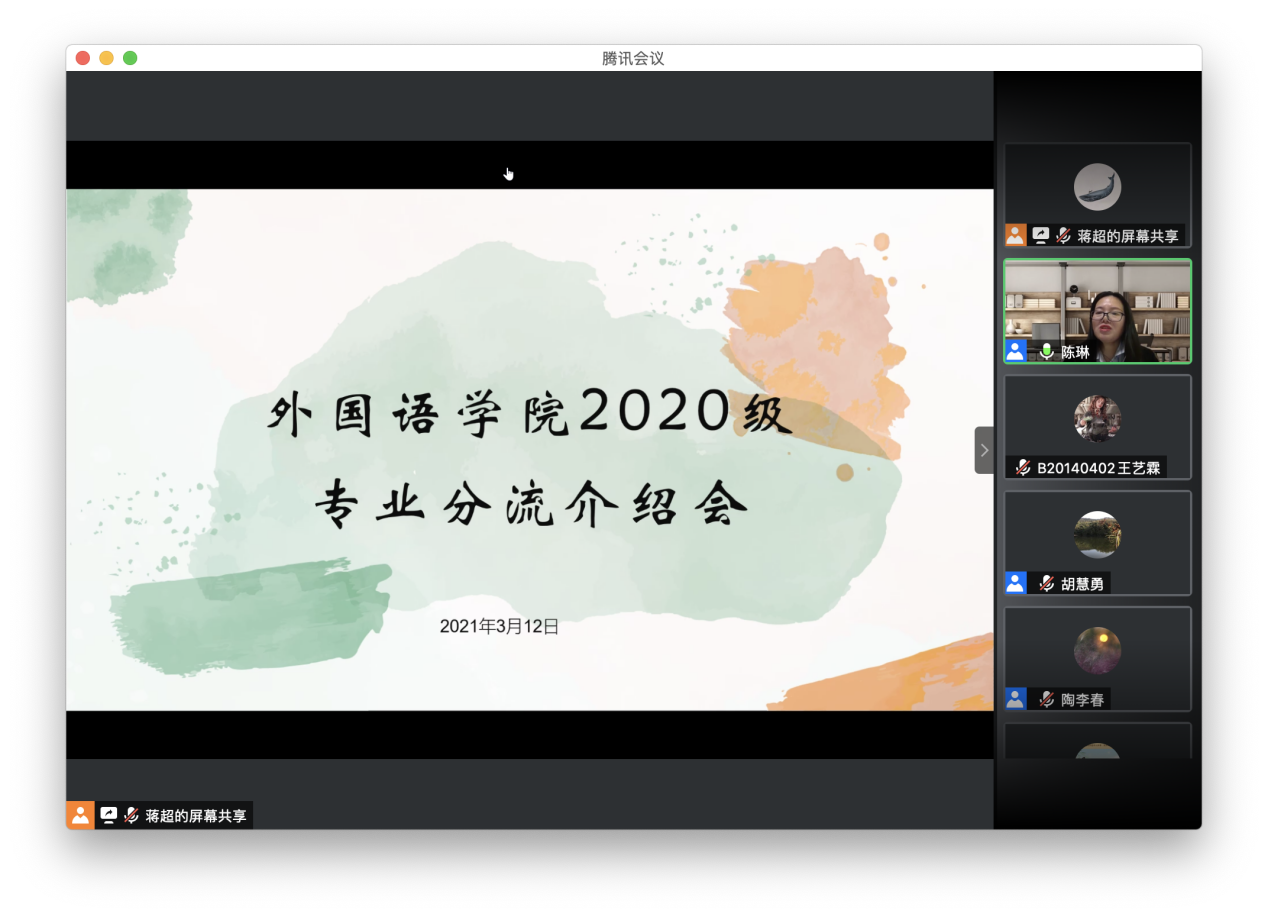Click muted mic icon next to 陶李春
The height and width of the screenshot is (917, 1268).
point(1046,699)
